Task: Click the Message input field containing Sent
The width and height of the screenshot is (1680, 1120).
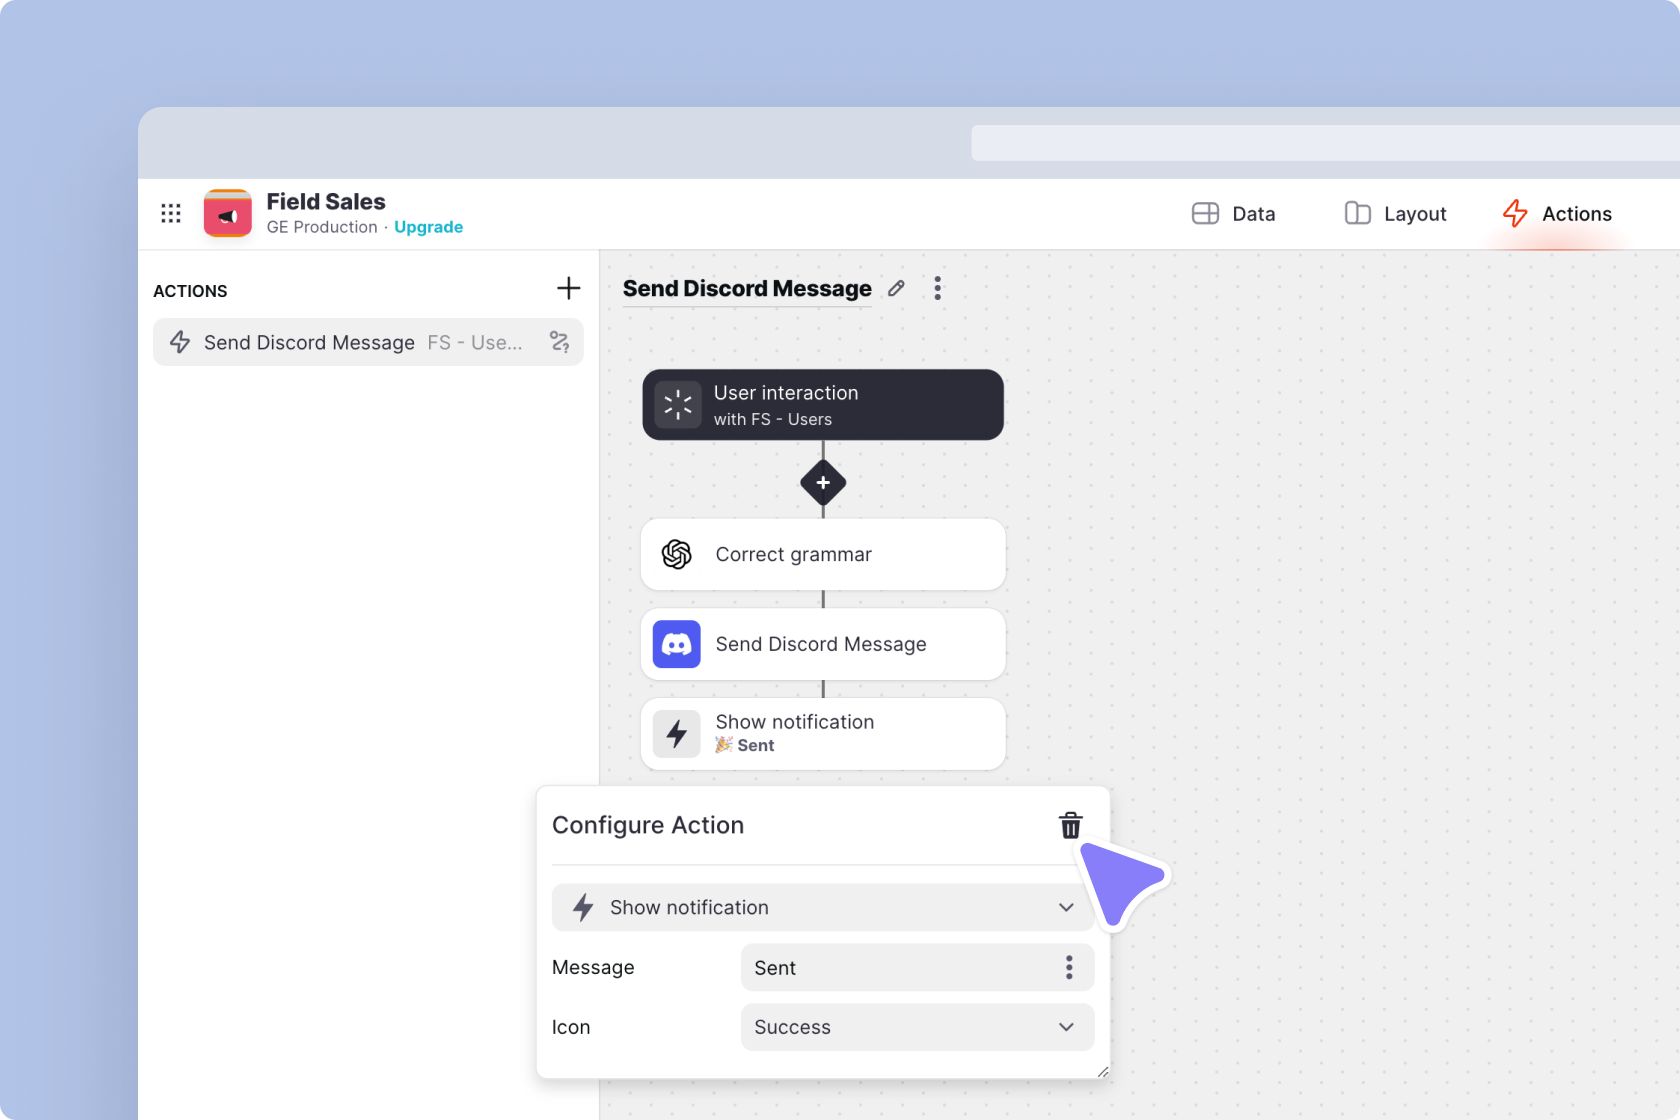Action: coord(895,967)
